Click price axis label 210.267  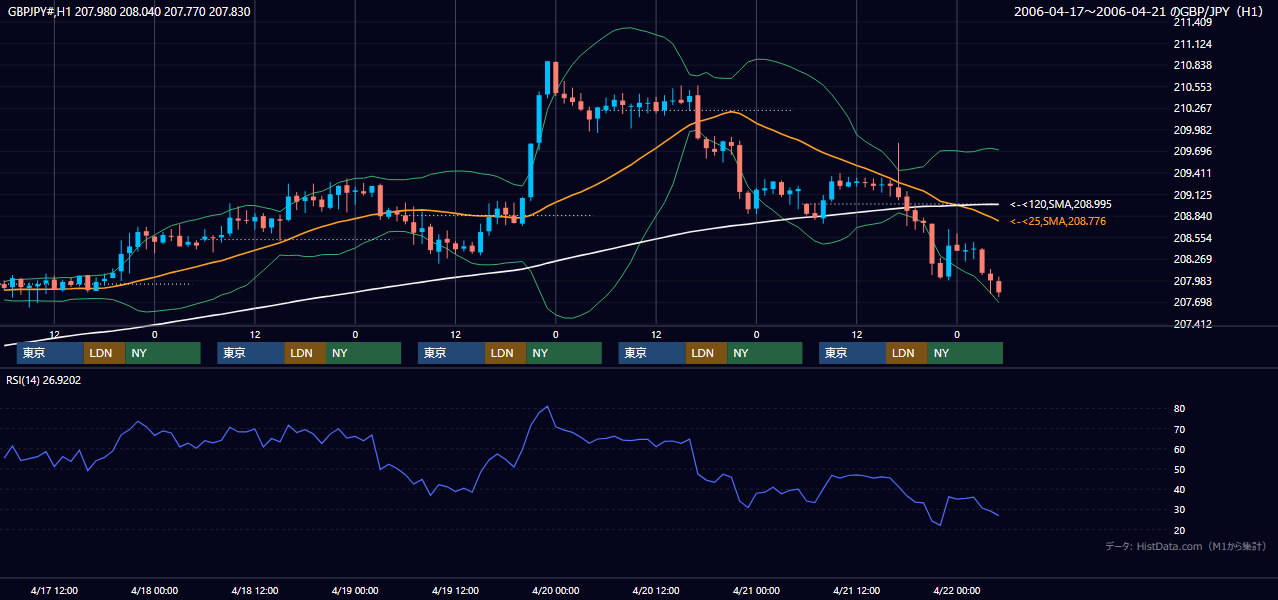pyautogui.click(x=1193, y=108)
